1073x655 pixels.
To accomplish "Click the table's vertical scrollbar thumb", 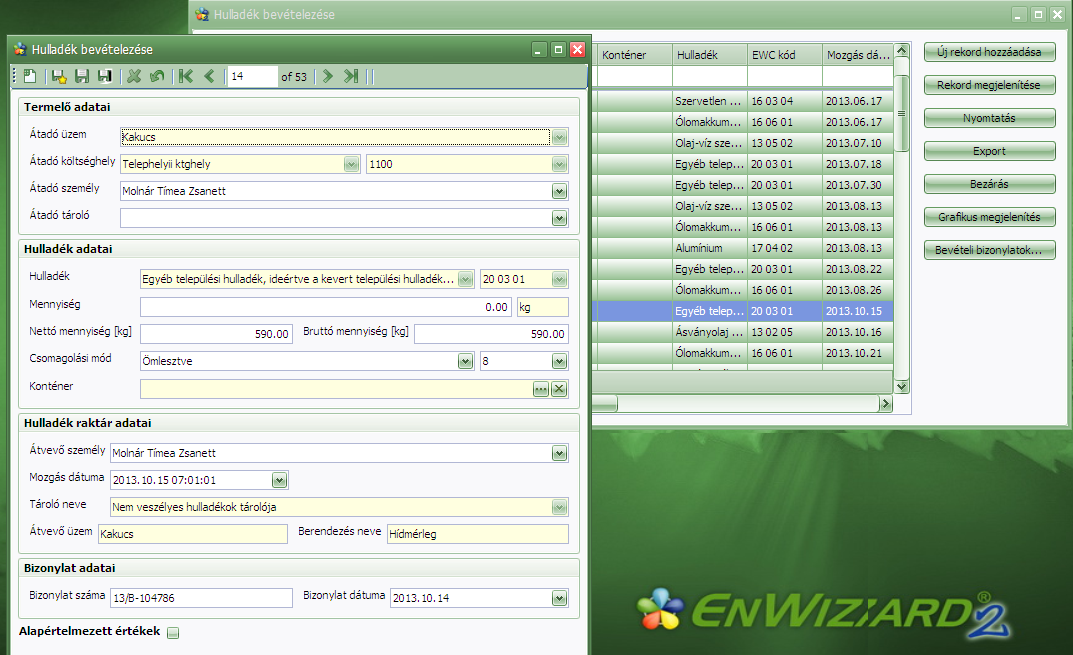I will click(x=901, y=114).
